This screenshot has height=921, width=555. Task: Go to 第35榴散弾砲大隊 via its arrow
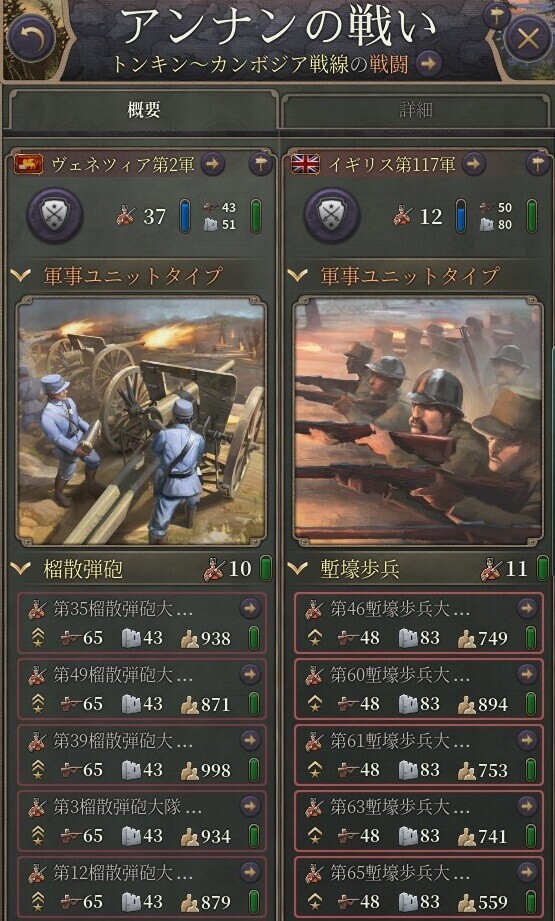click(250, 609)
